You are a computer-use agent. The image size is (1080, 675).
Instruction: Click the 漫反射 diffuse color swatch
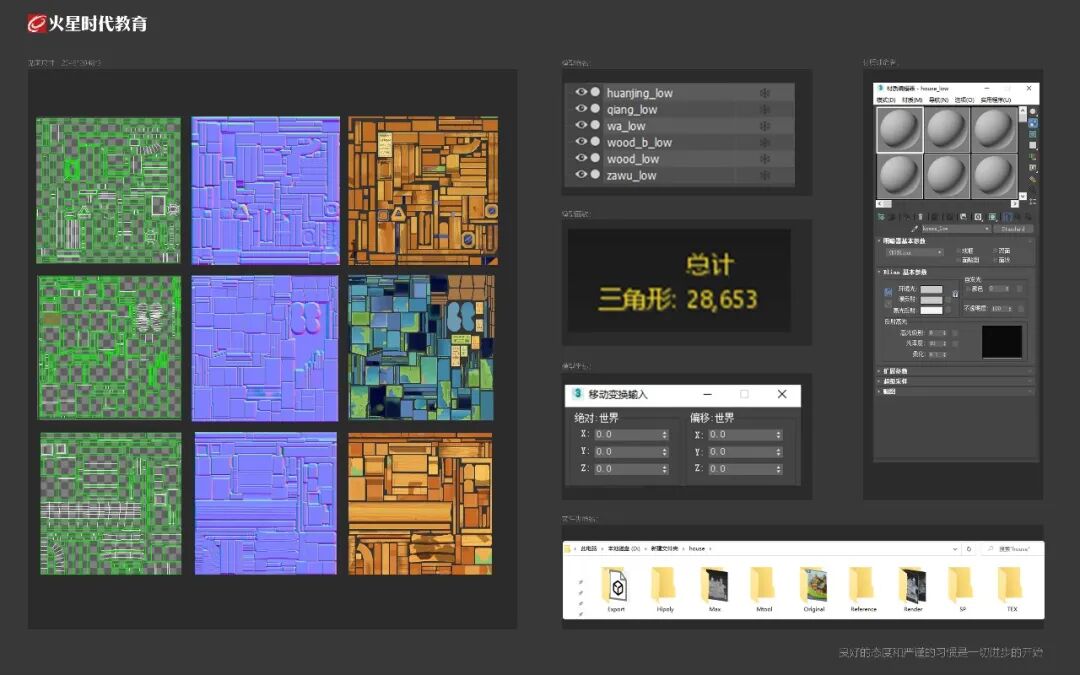(x=931, y=300)
